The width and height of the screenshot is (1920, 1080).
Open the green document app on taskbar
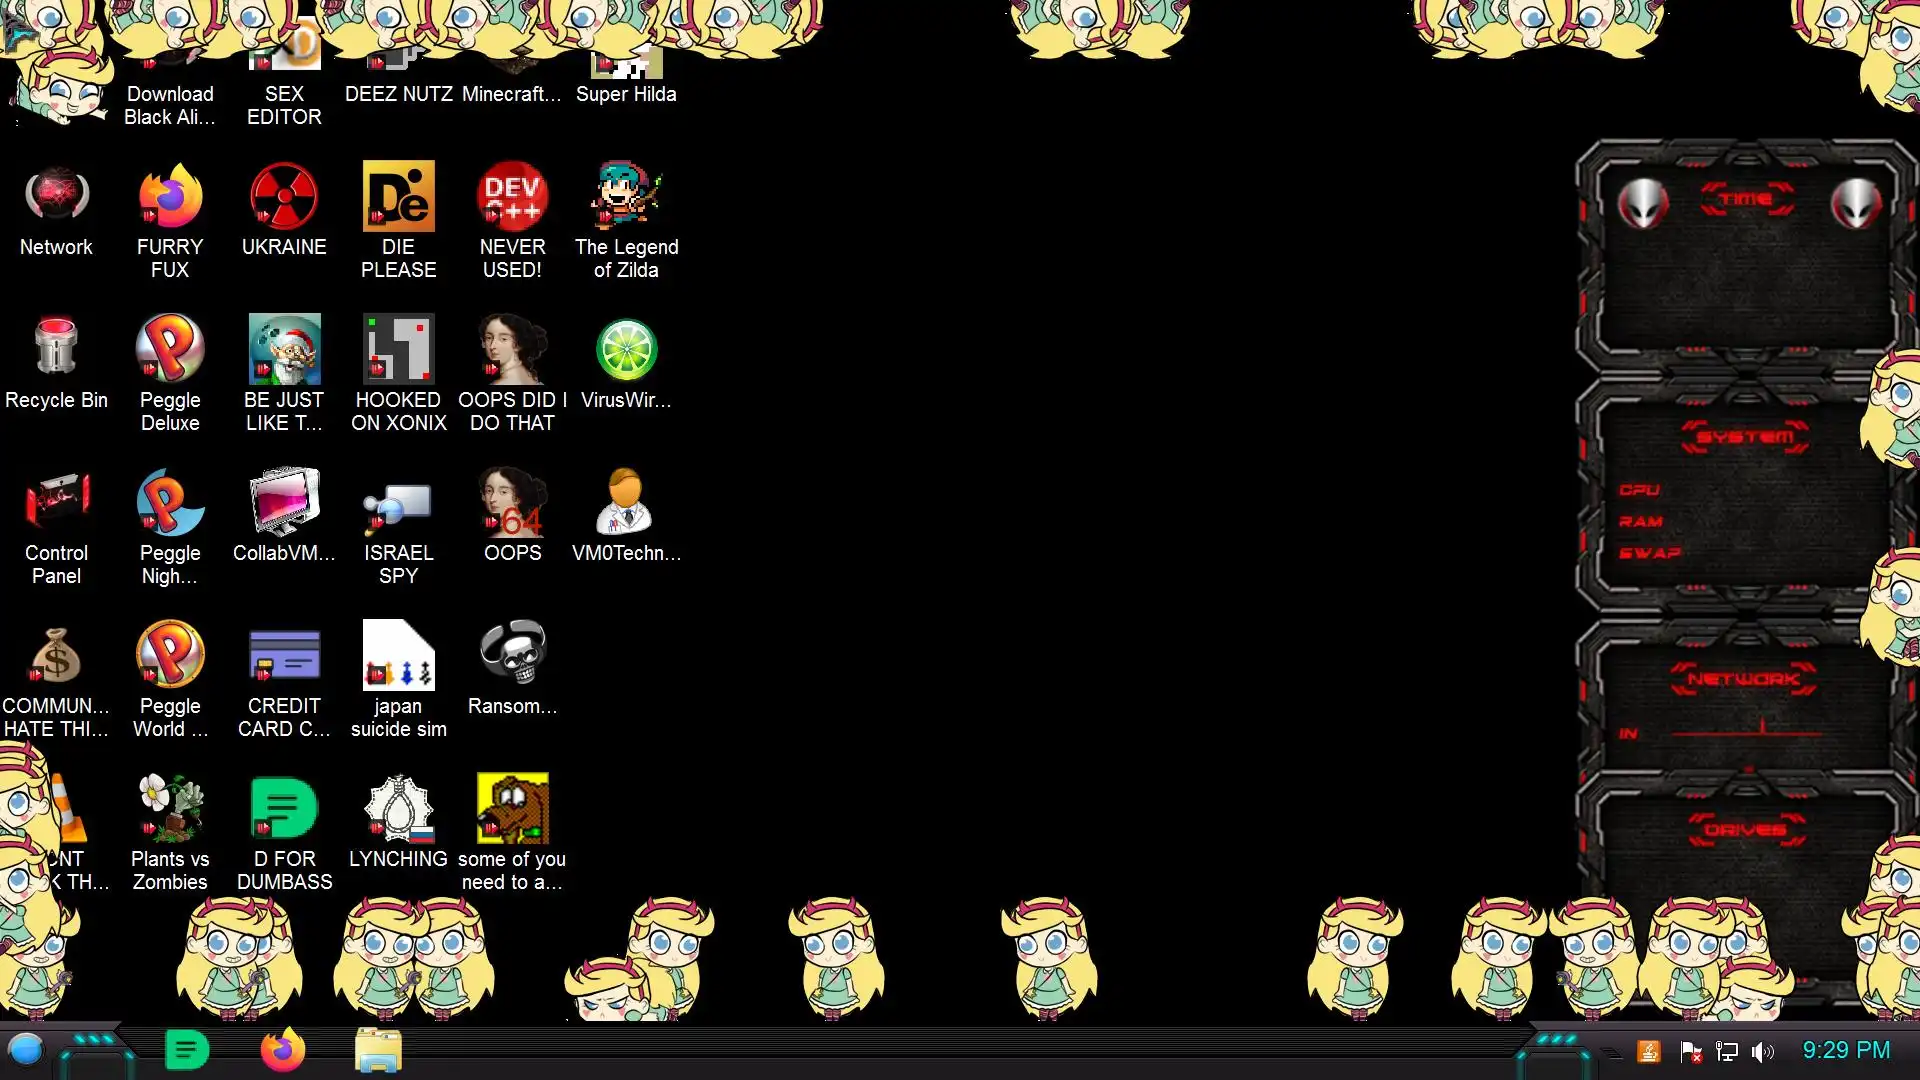(186, 1050)
